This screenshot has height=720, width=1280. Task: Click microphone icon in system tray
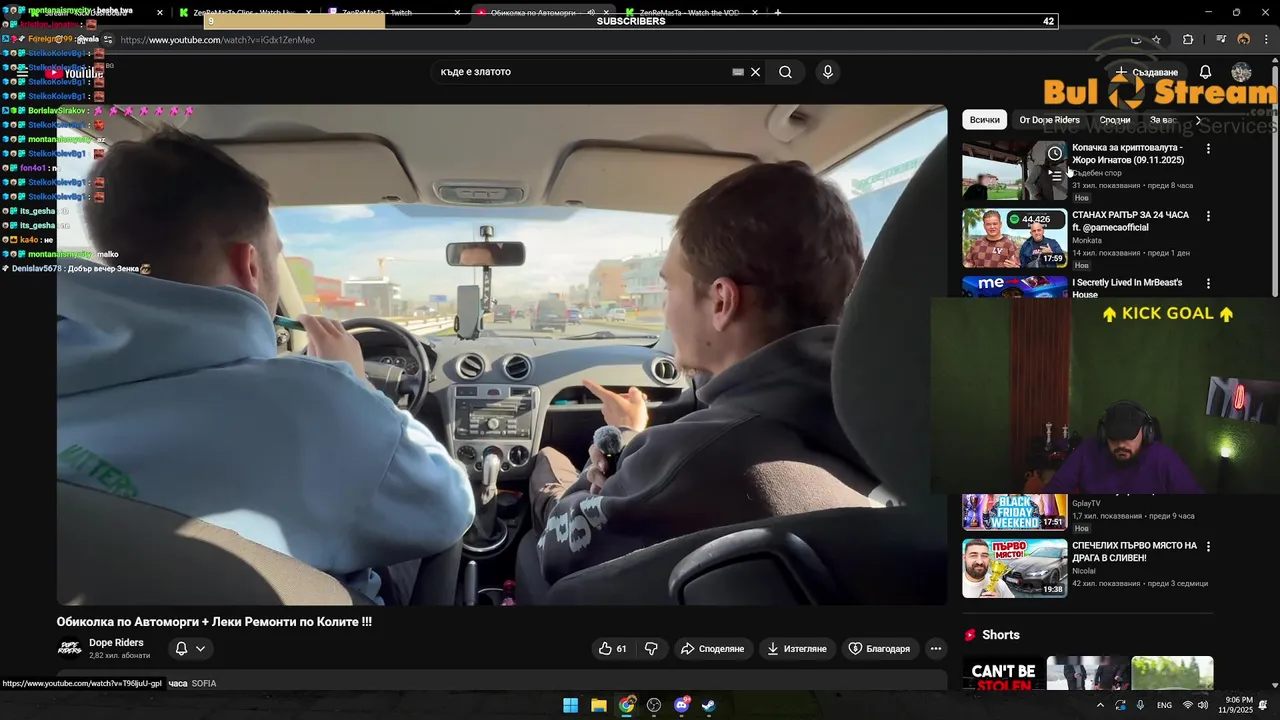pos(1140,705)
